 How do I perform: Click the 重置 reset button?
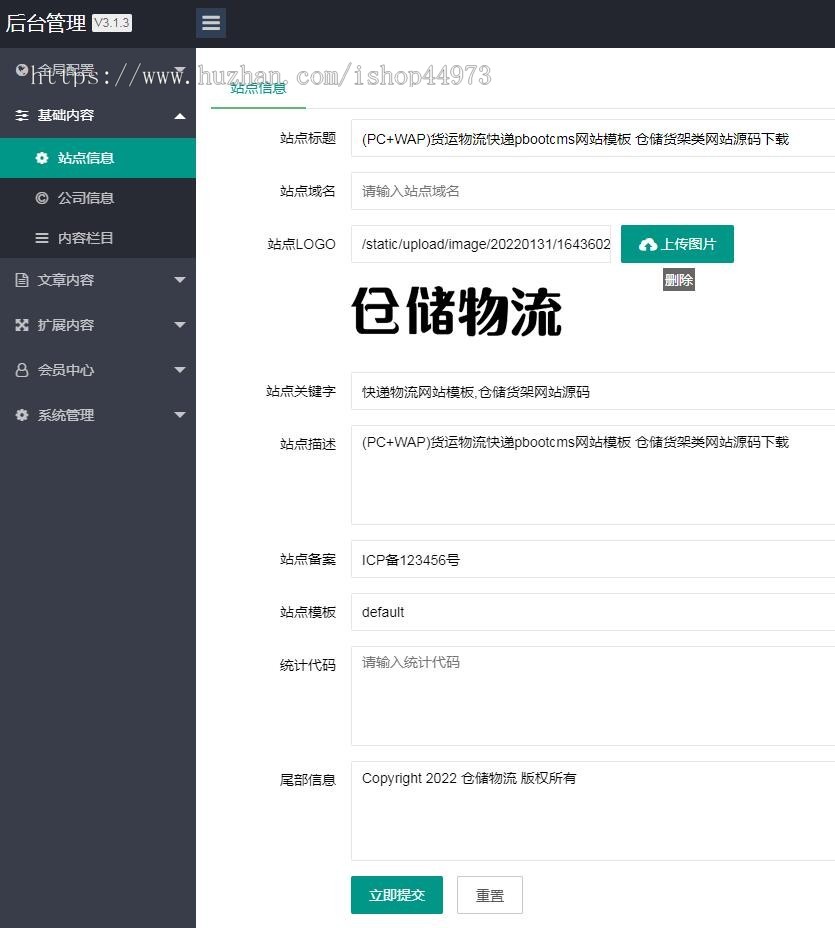click(x=489, y=895)
